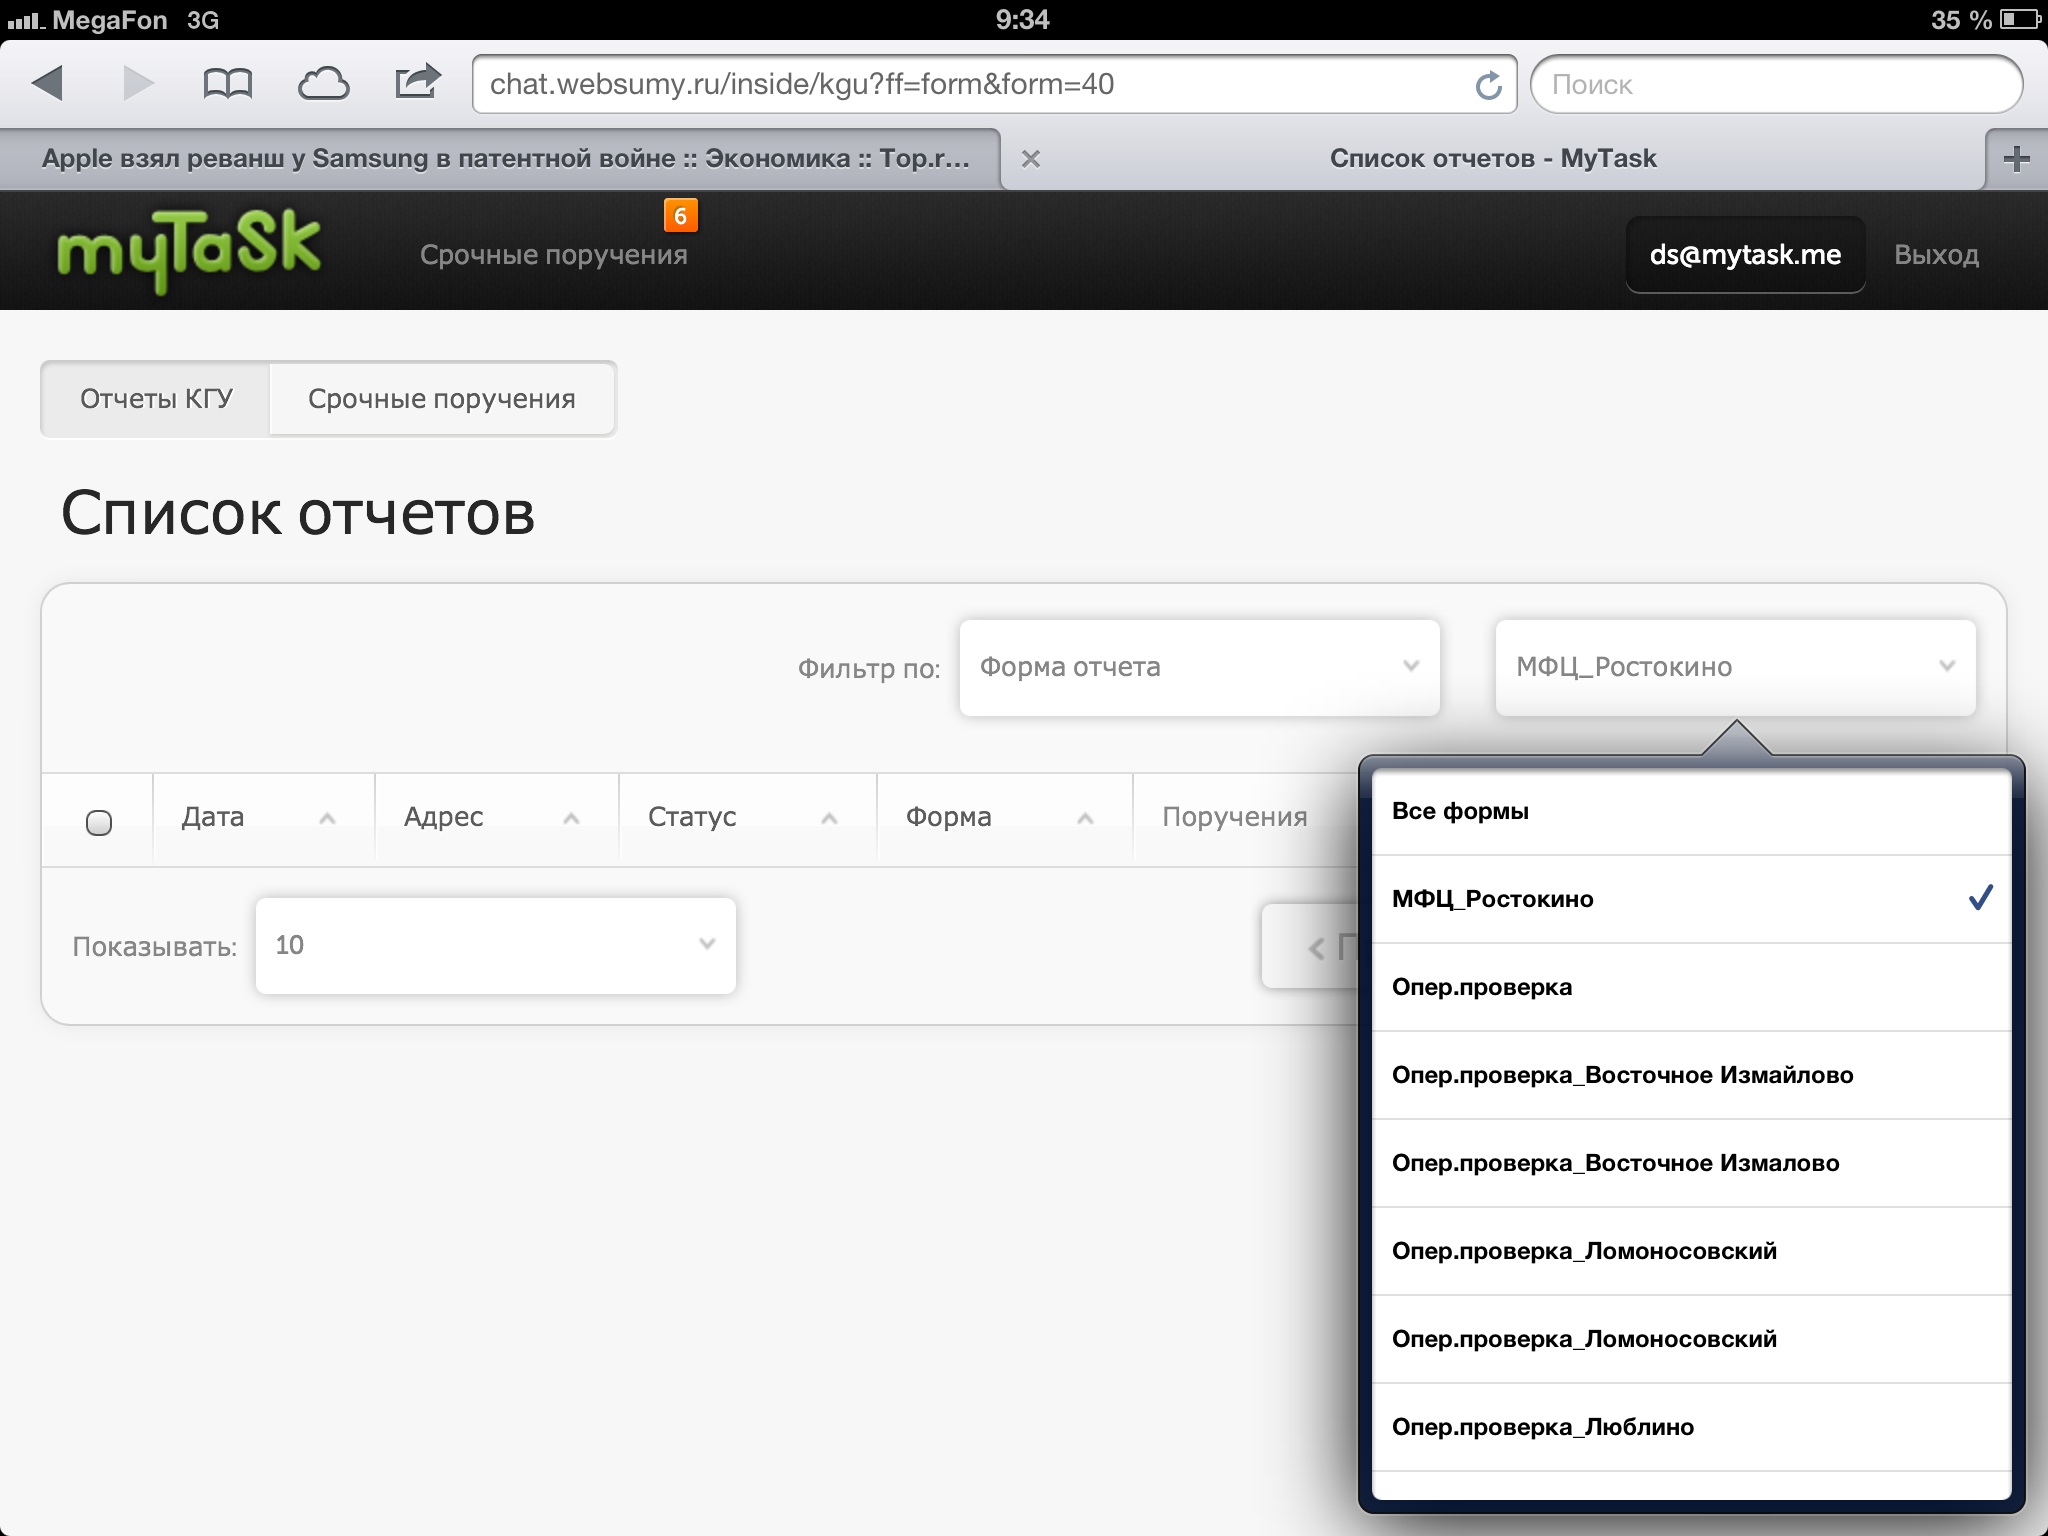Open the МФЦ_Ростокино filter dropdown
Screen dimensions: 2048x1536
[1734, 667]
